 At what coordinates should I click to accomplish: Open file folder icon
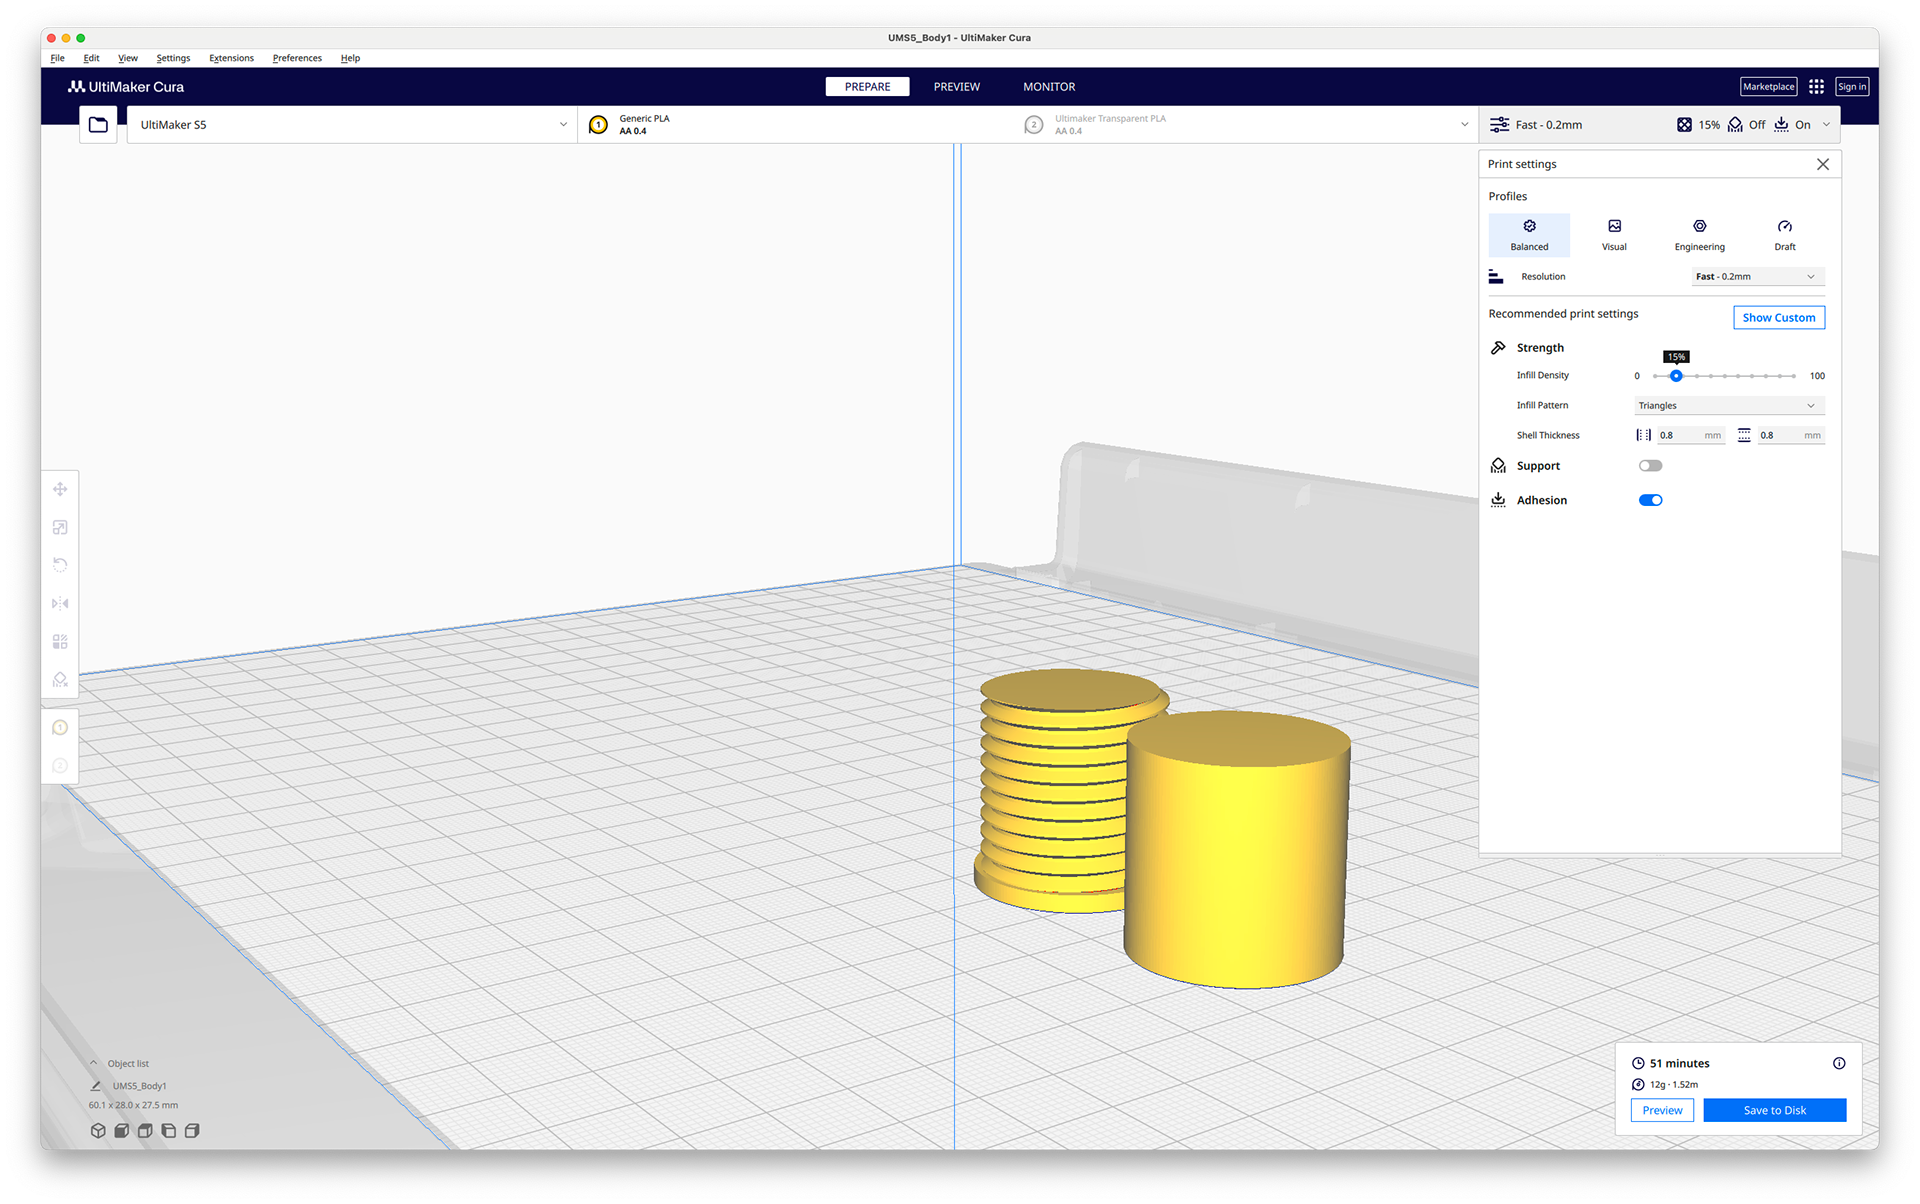click(98, 125)
